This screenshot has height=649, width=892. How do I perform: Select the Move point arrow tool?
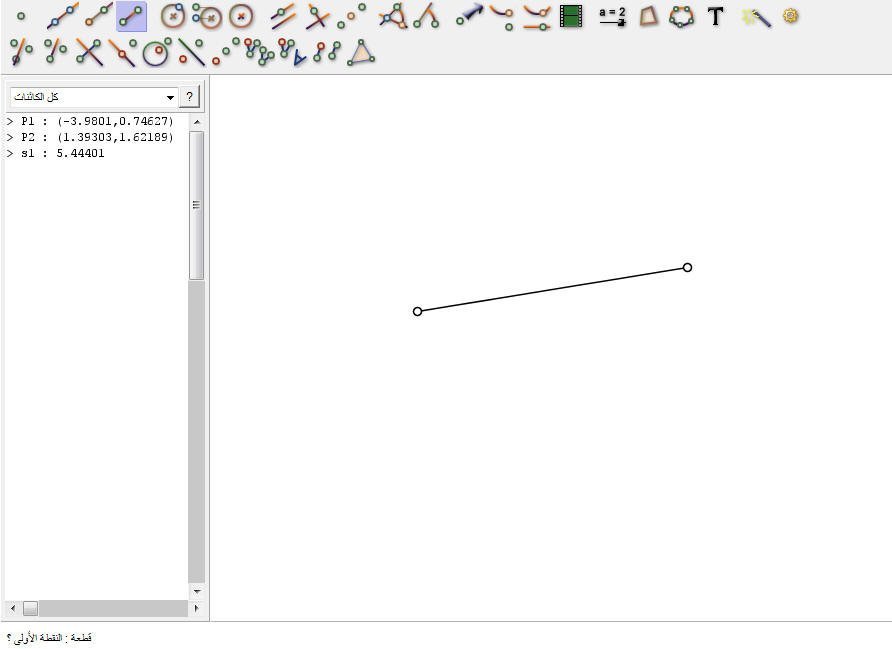point(469,15)
